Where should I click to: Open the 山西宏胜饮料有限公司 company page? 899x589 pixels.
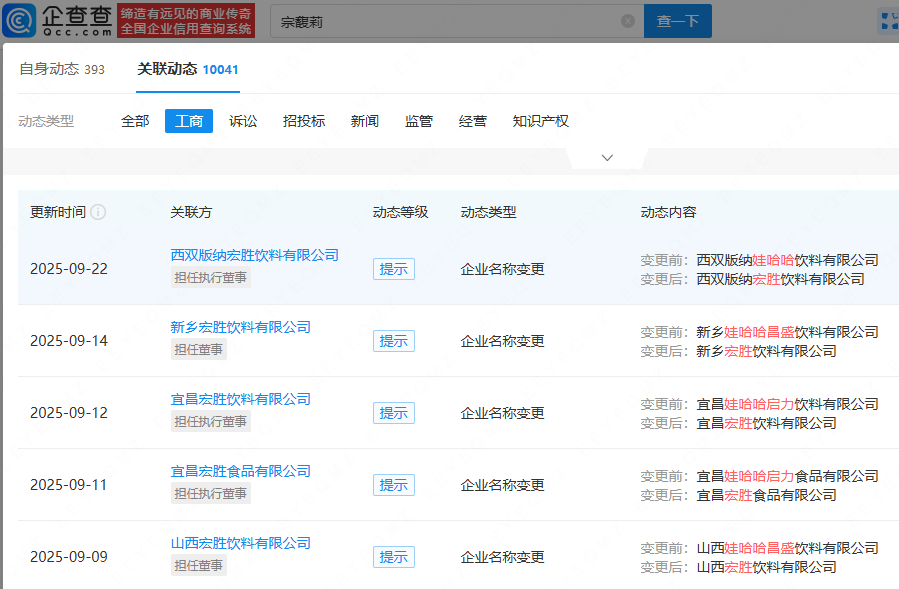coord(240,543)
